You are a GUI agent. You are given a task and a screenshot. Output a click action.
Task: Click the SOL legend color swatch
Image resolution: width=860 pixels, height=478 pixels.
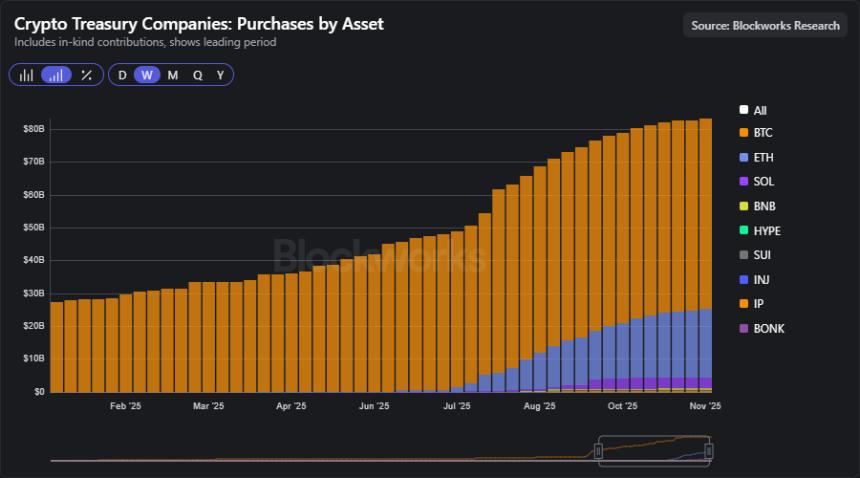pos(743,182)
